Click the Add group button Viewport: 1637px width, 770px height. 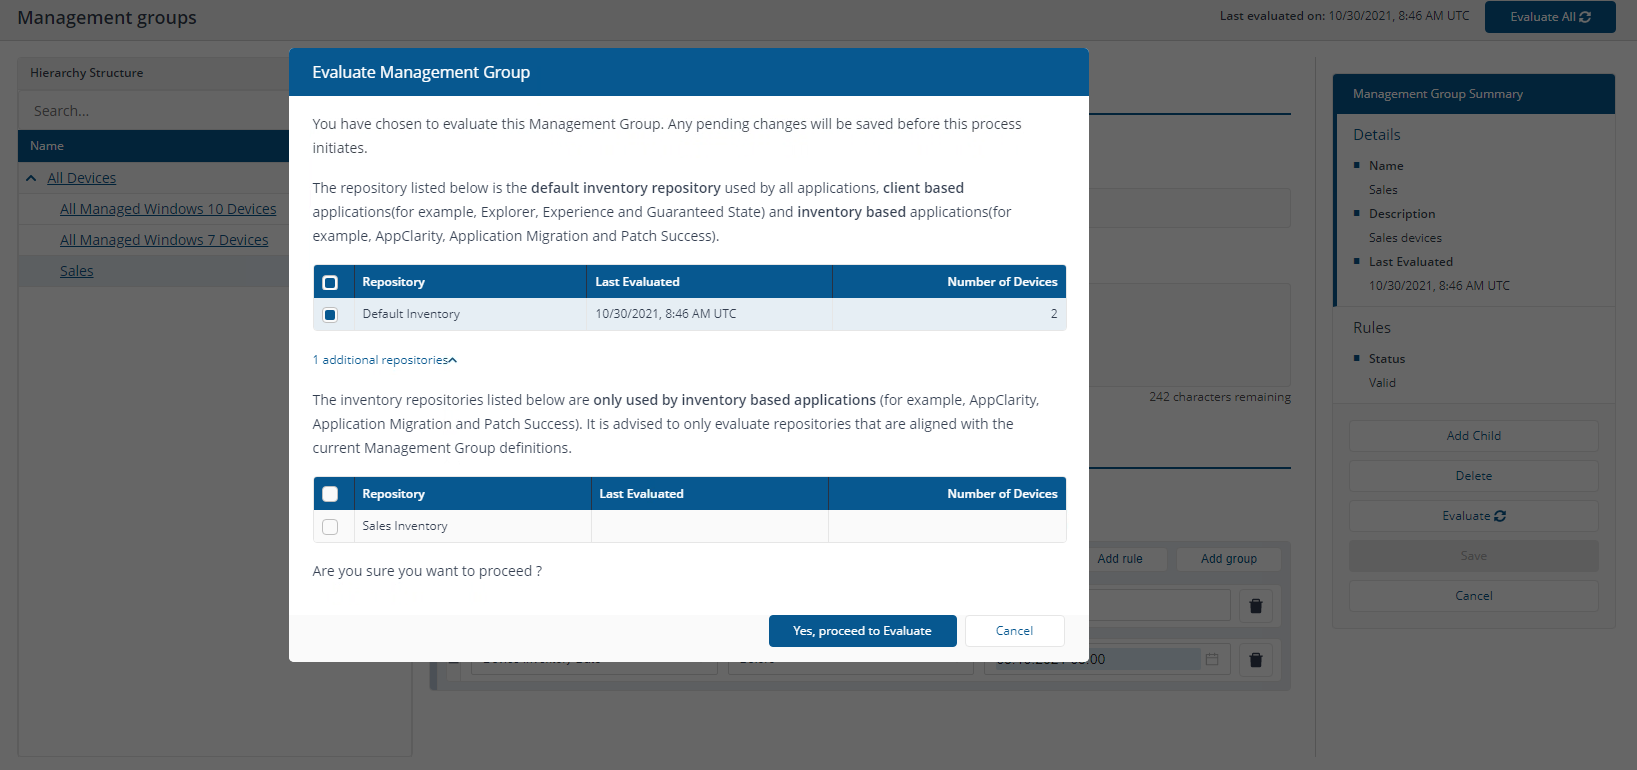(1228, 559)
